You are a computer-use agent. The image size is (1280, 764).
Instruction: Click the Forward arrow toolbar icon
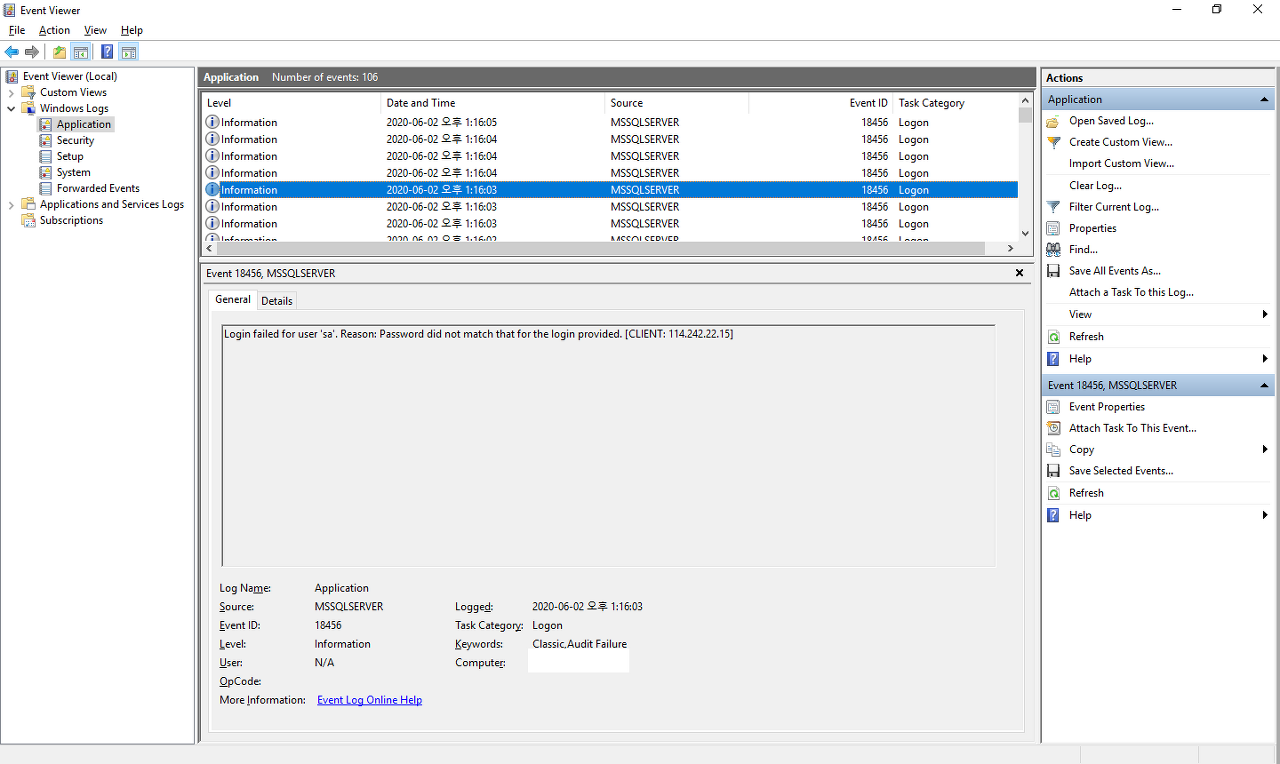pyautogui.click(x=32, y=52)
